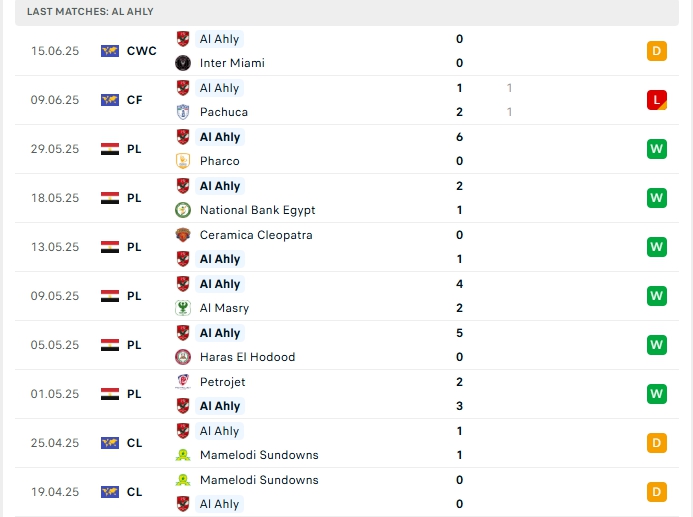The height and width of the screenshot is (517, 693).
Task: Open the Inter Miami team link
Action: click(232, 63)
